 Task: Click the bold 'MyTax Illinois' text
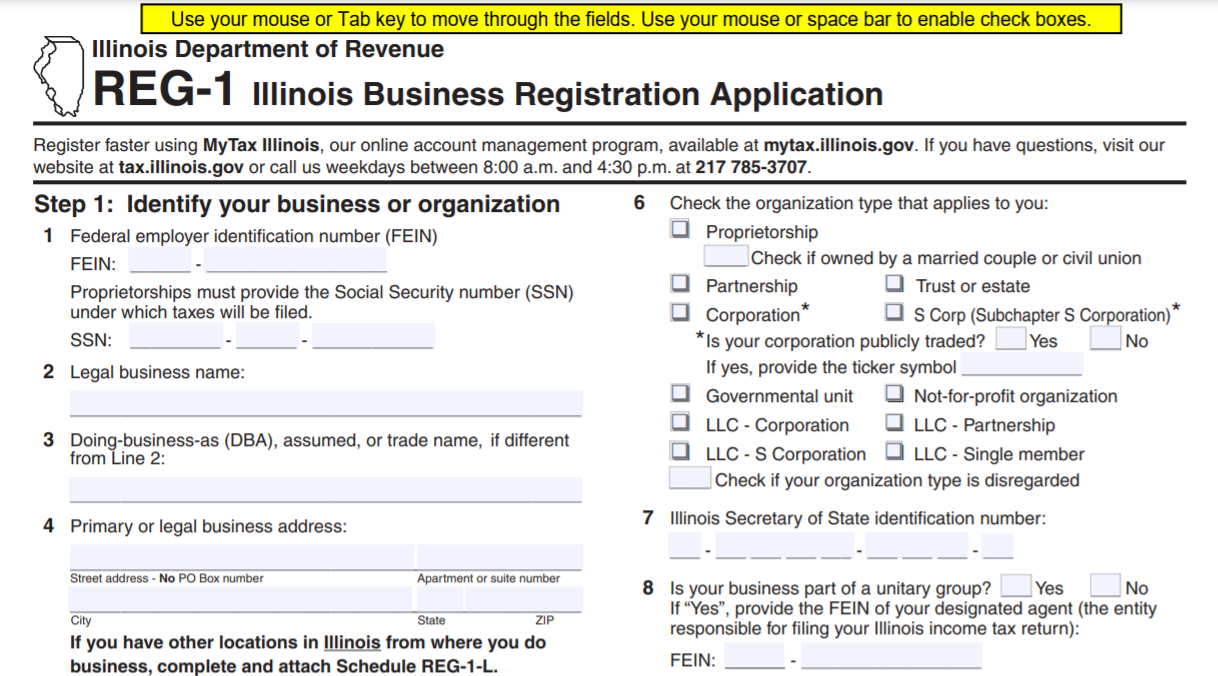click(x=261, y=145)
